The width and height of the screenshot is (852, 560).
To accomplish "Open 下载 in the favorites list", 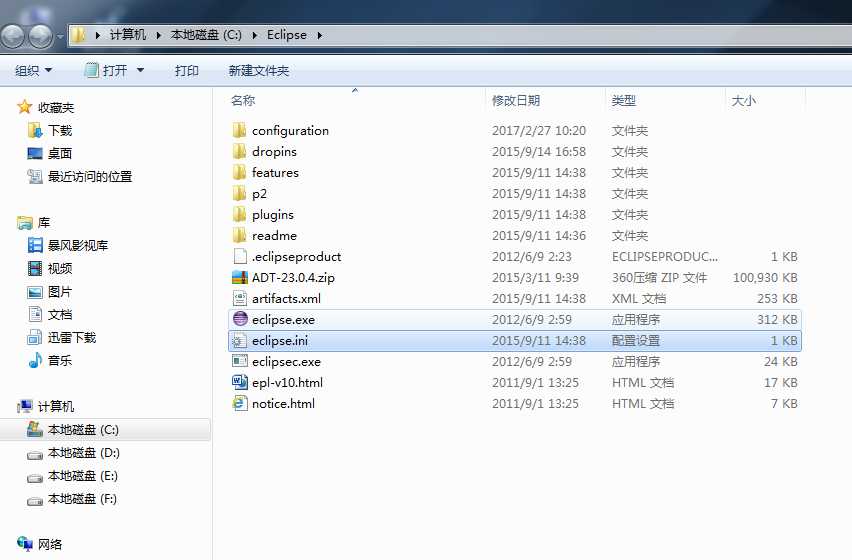I will (x=60, y=131).
